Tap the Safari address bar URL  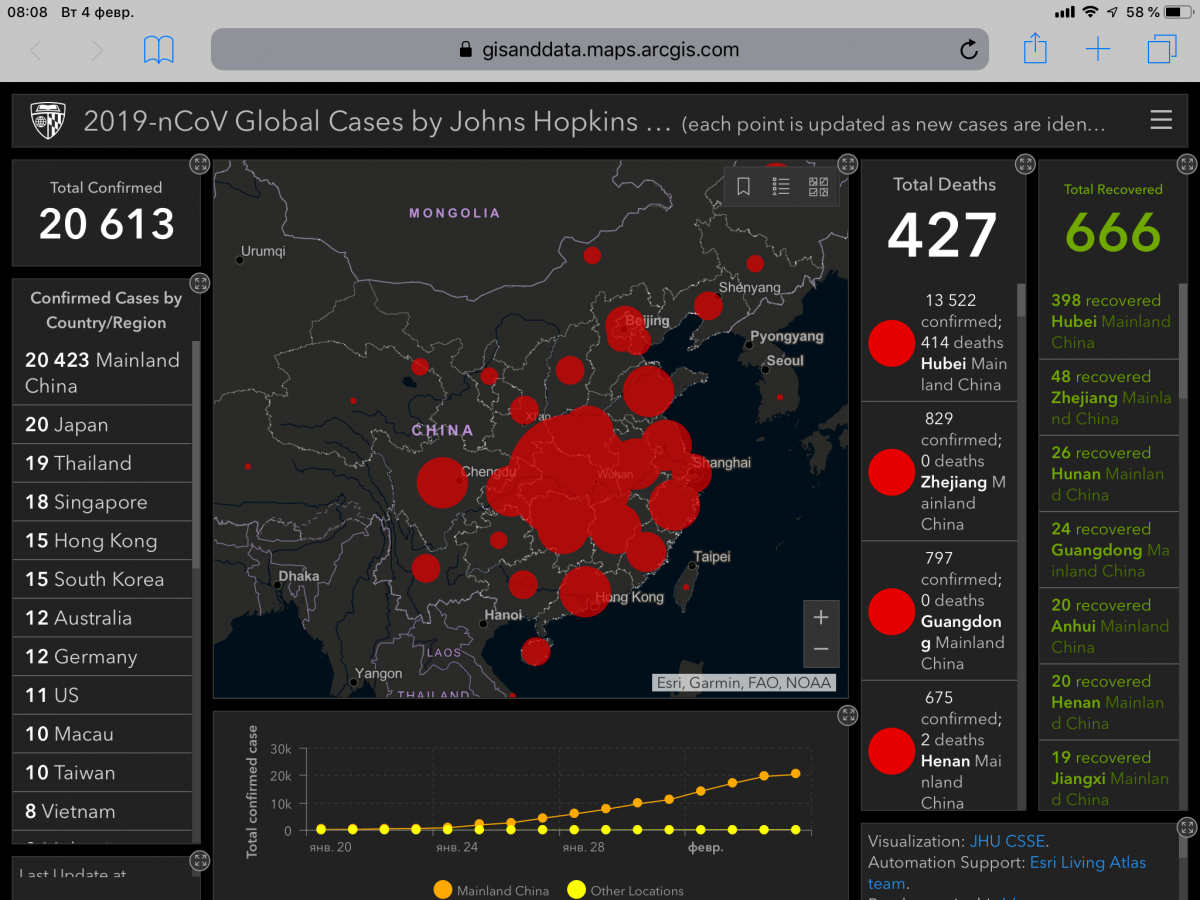[x=600, y=49]
